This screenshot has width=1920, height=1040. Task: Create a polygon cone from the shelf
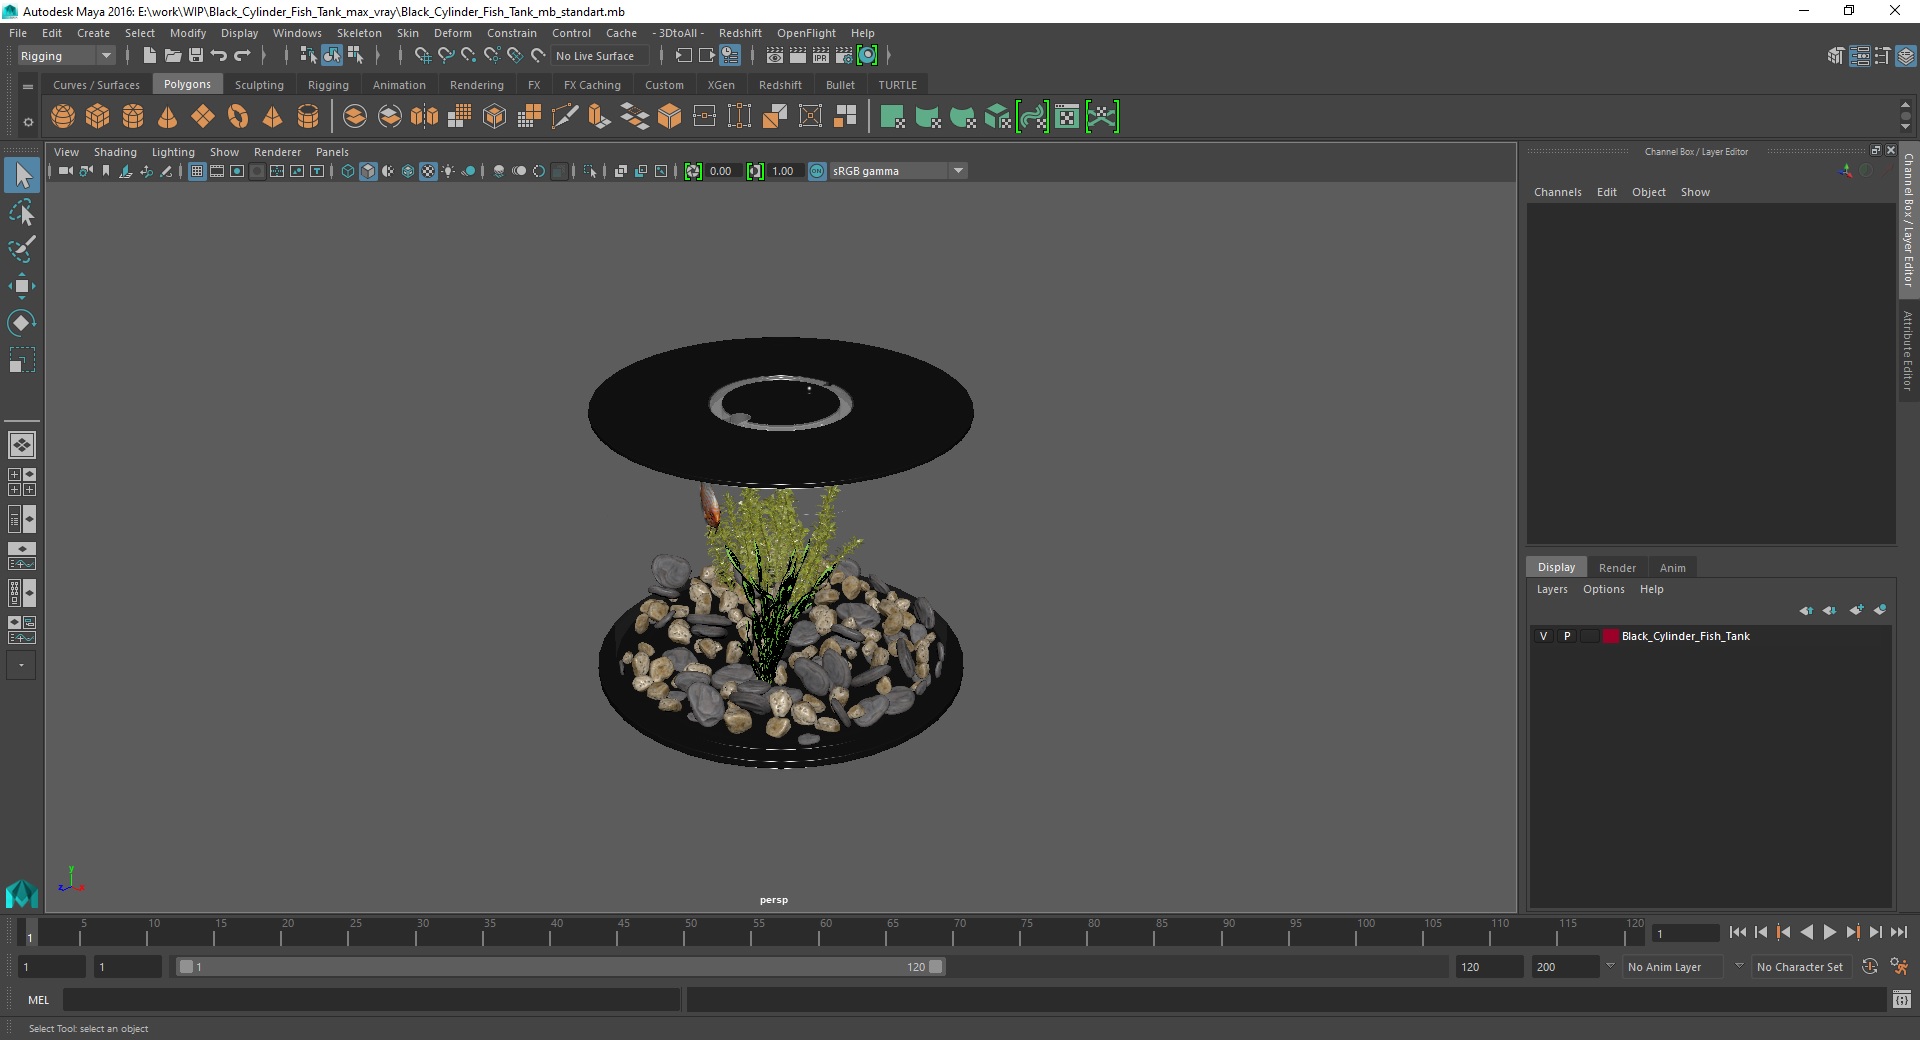[168, 117]
